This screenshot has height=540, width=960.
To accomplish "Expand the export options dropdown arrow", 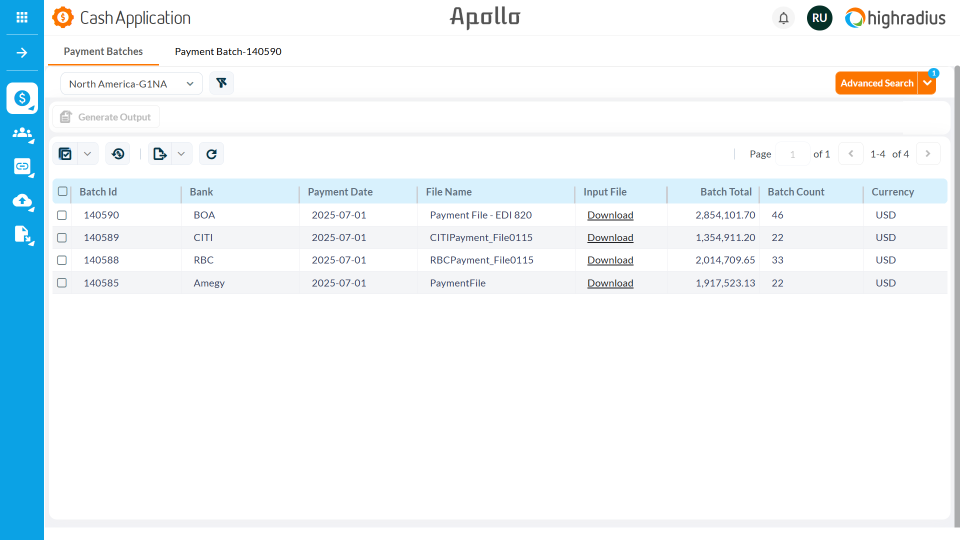I will click(181, 154).
